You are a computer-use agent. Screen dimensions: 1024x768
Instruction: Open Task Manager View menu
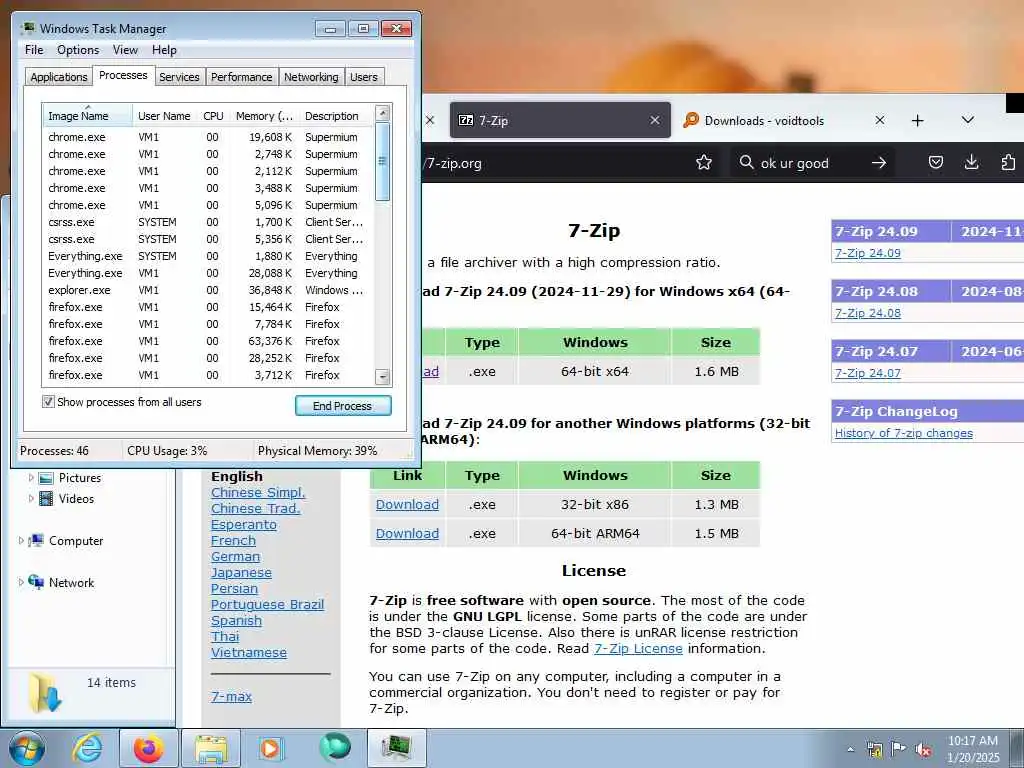point(125,50)
